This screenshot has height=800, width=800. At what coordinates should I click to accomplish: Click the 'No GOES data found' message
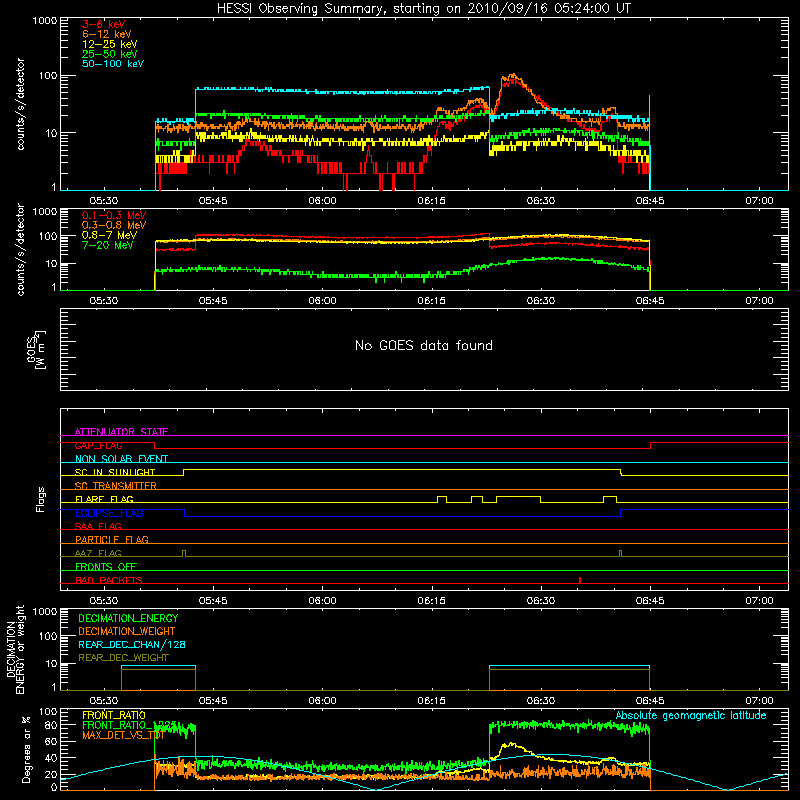423,345
